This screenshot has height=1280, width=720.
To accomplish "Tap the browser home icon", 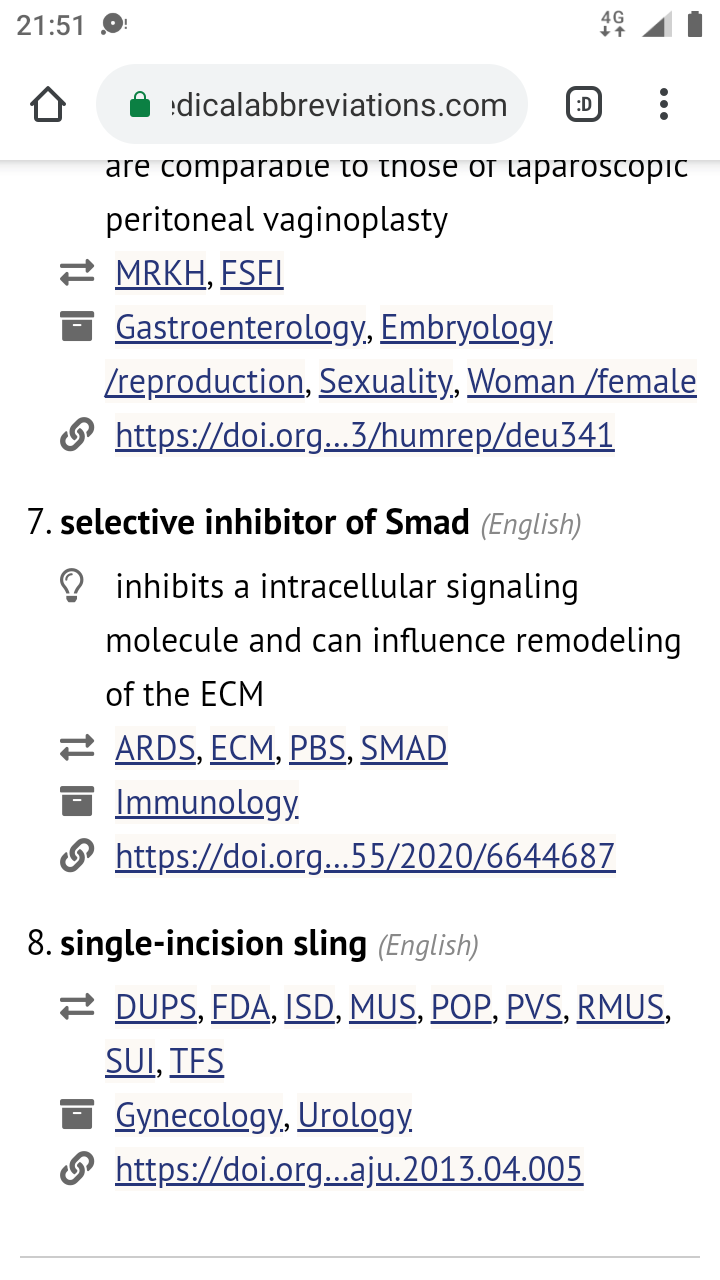I will click(48, 105).
